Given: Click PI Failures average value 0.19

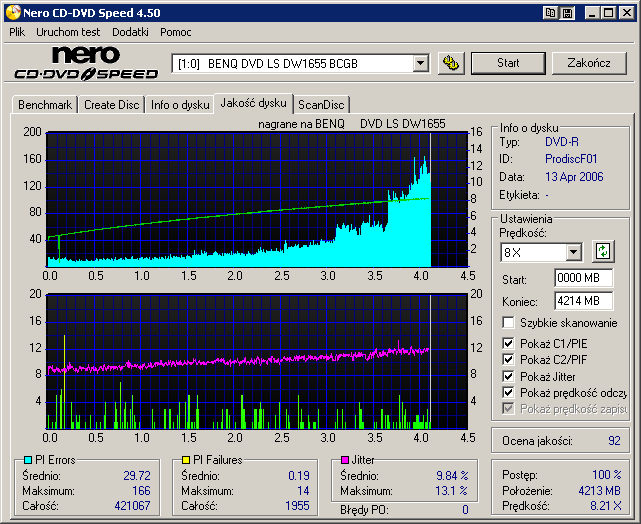Looking at the screenshot, I should 299,475.
